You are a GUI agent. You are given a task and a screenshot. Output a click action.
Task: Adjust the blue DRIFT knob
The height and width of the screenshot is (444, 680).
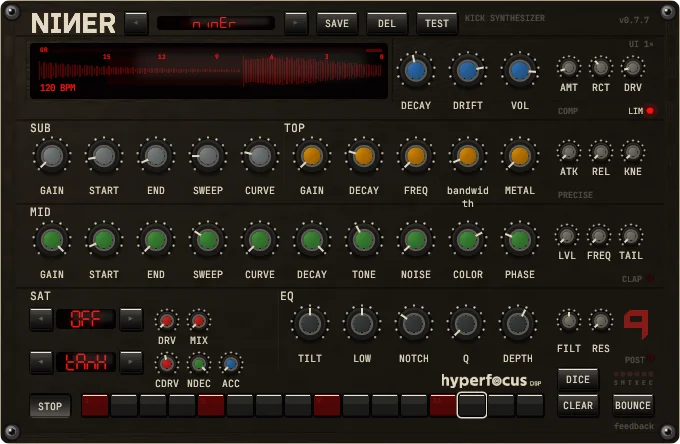coord(468,71)
